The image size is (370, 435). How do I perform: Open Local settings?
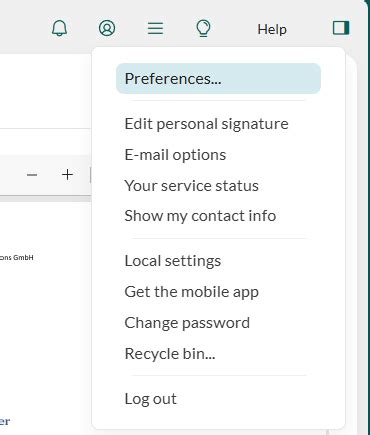[173, 261]
